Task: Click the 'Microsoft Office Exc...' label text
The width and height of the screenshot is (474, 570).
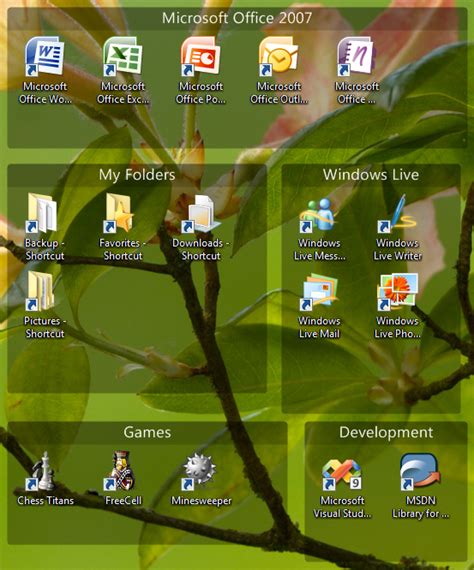Action: click(123, 93)
